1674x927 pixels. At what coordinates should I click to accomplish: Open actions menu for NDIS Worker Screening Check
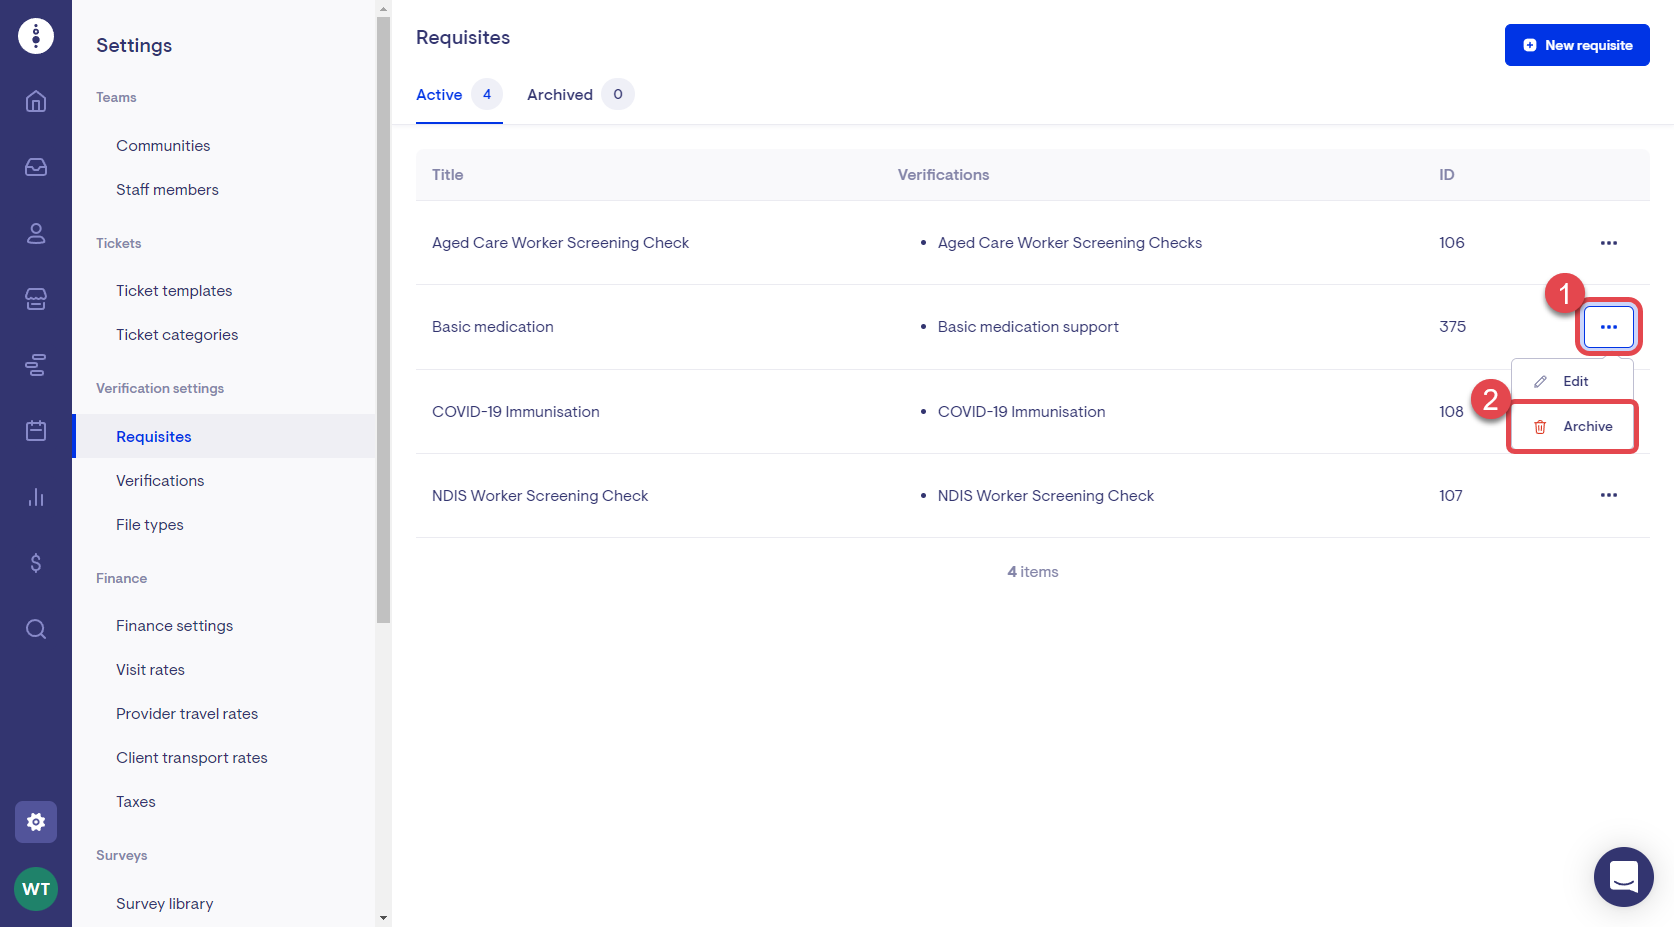click(x=1608, y=495)
